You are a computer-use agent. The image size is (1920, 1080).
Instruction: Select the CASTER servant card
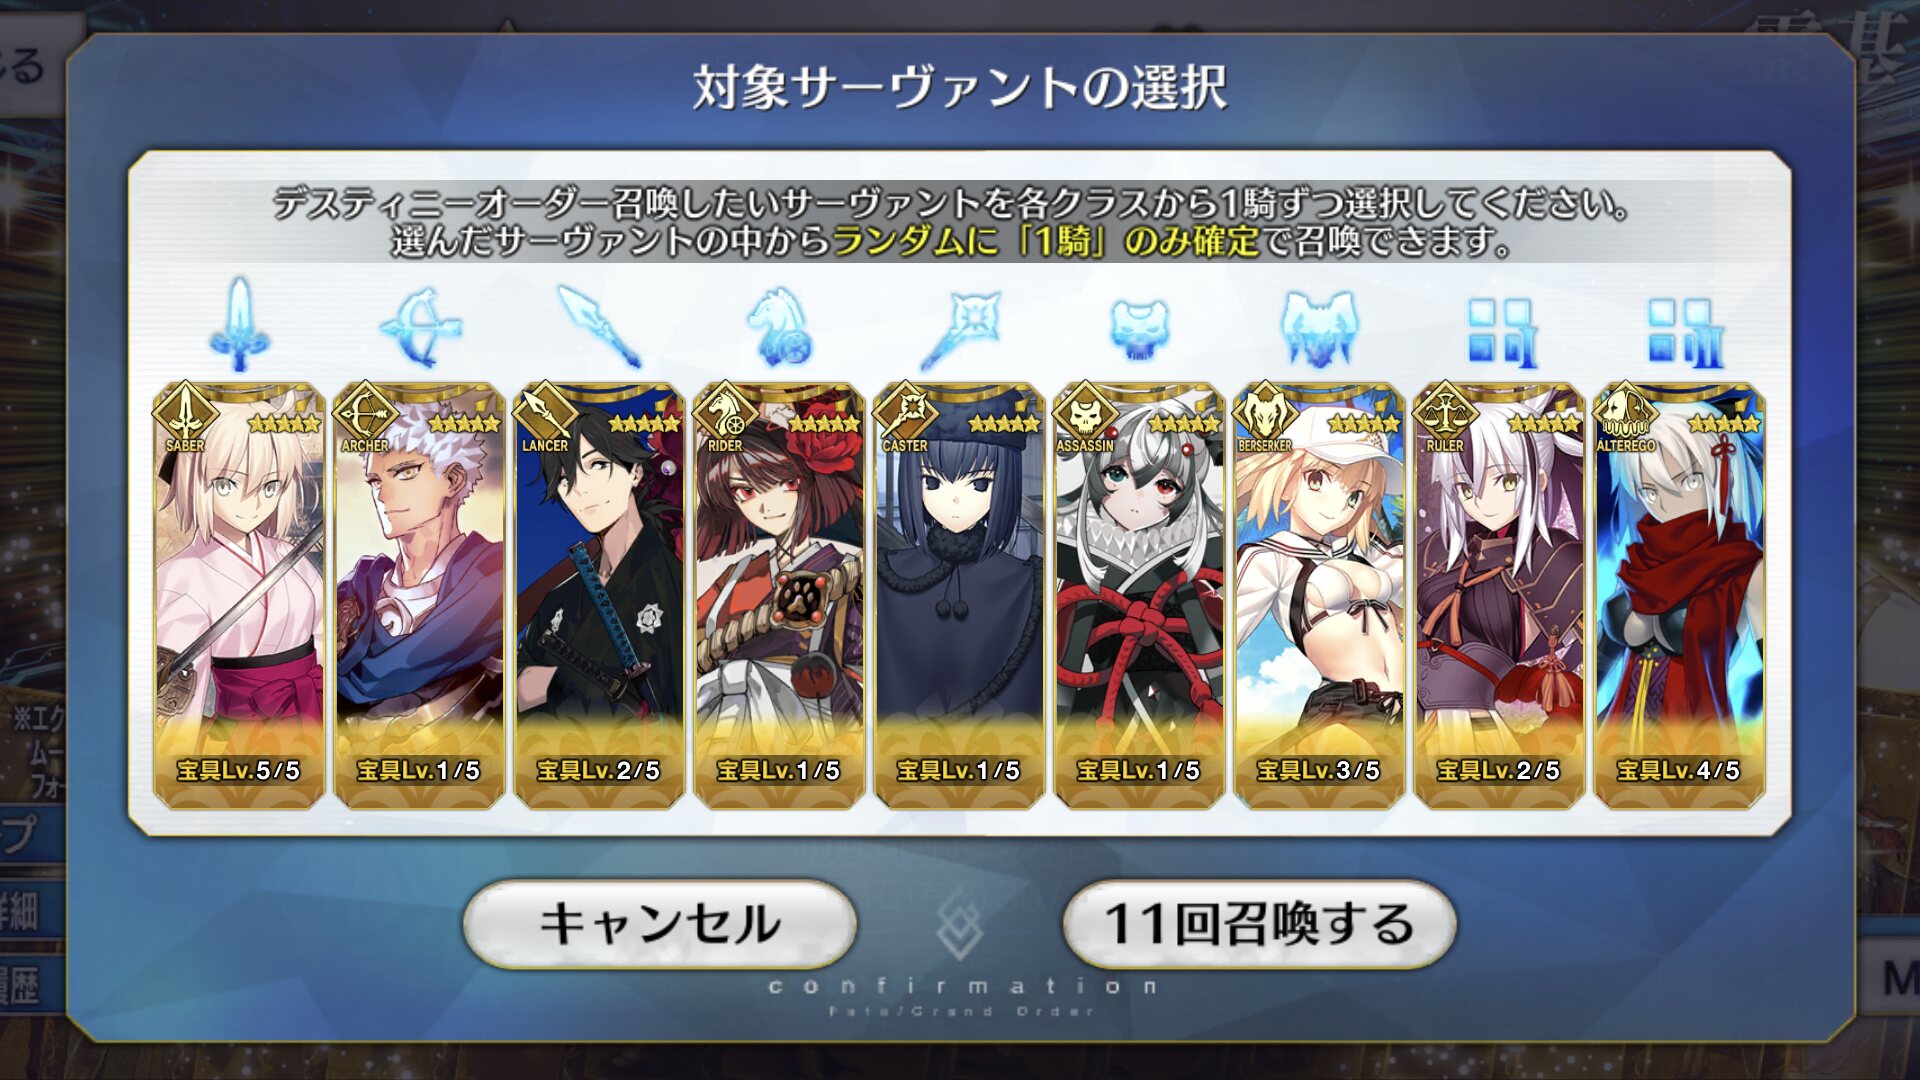(959, 596)
